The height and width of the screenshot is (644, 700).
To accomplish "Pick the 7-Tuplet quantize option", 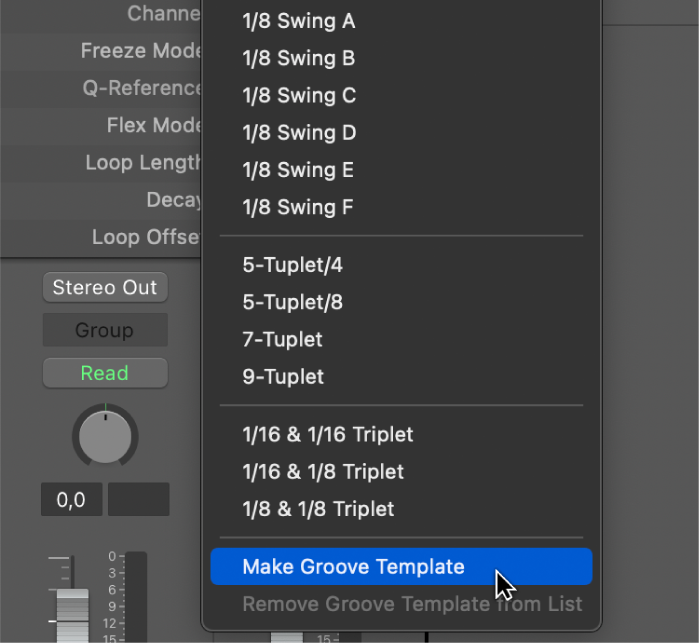I will [283, 339].
